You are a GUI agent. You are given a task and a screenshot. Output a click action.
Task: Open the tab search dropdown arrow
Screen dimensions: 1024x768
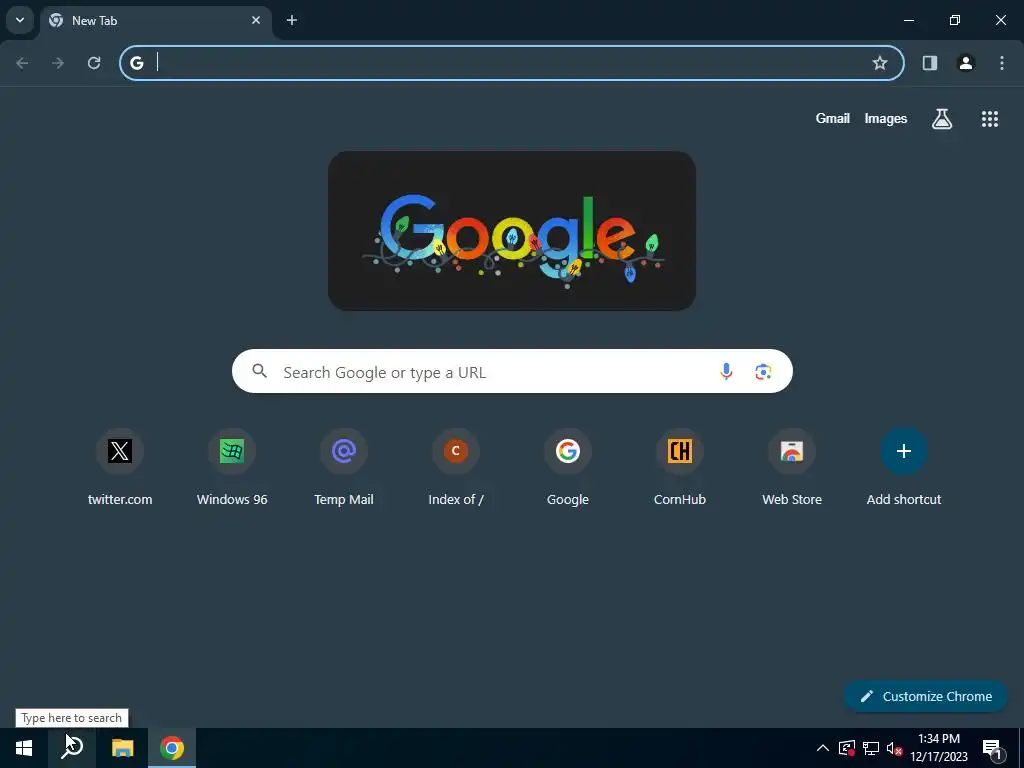point(20,20)
